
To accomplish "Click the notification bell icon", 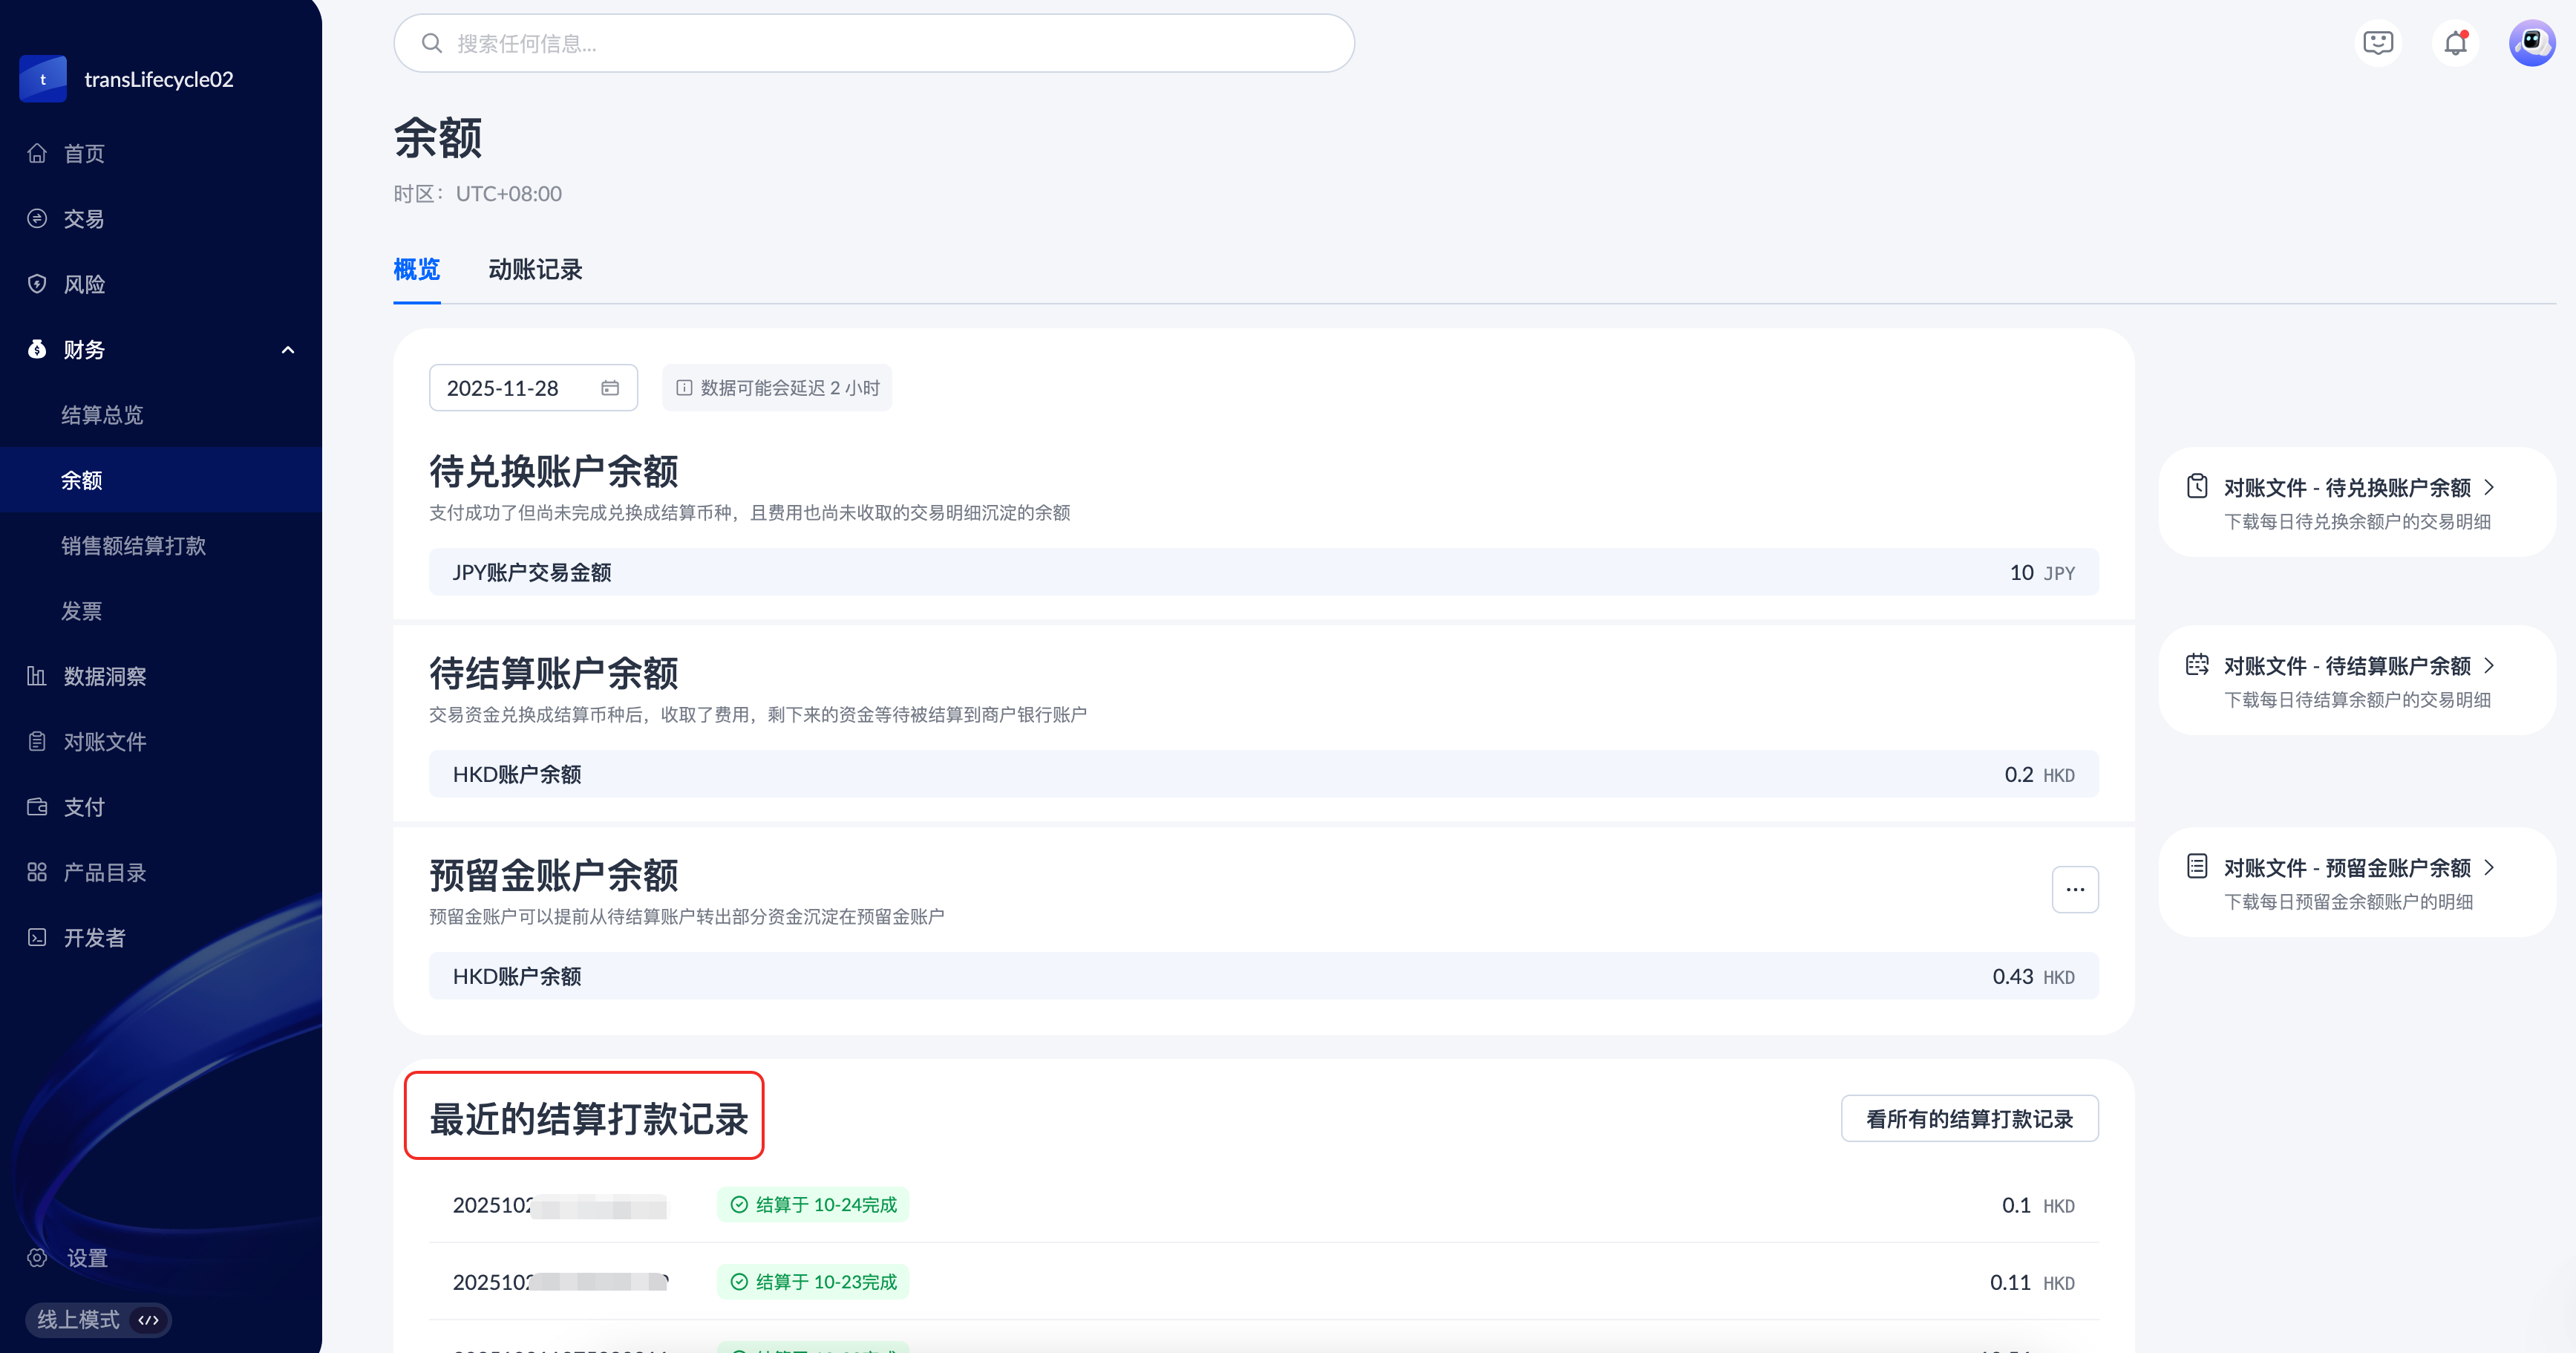I will click(2455, 43).
